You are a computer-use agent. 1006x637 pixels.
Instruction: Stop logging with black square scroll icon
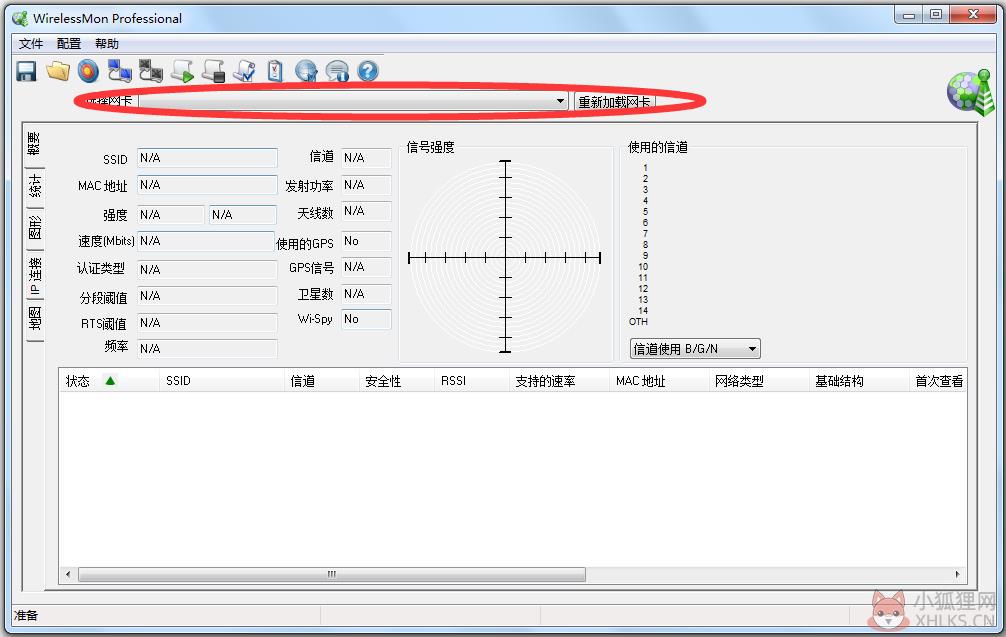(x=214, y=71)
